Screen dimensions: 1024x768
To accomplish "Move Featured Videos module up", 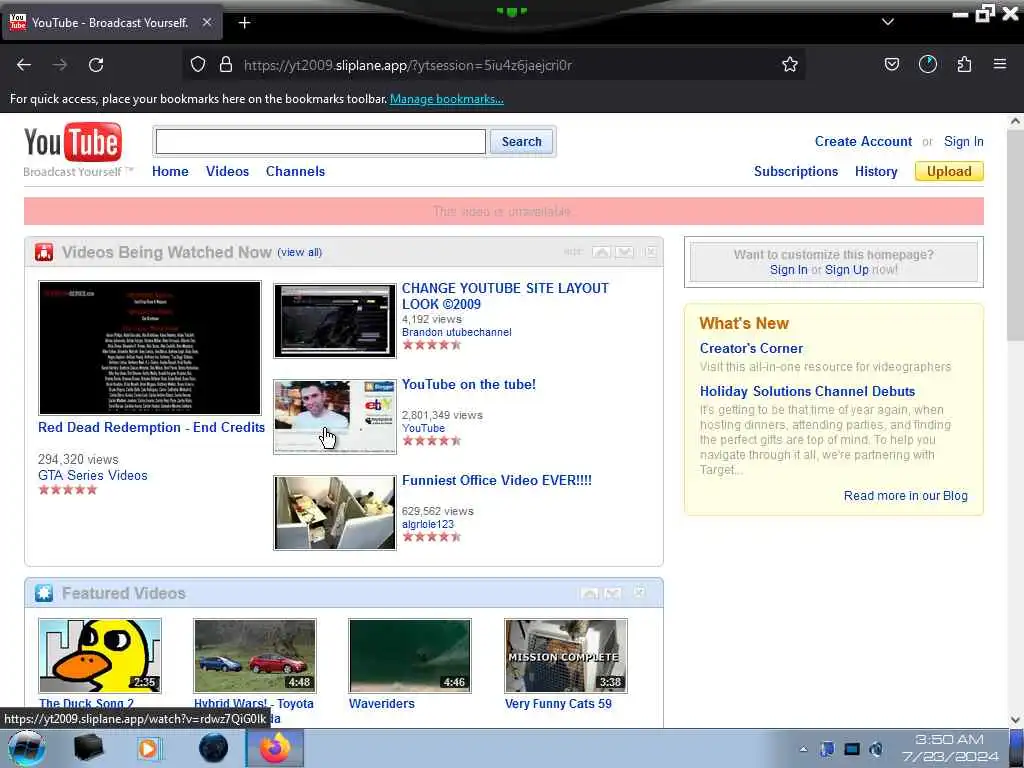I will pos(589,593).
